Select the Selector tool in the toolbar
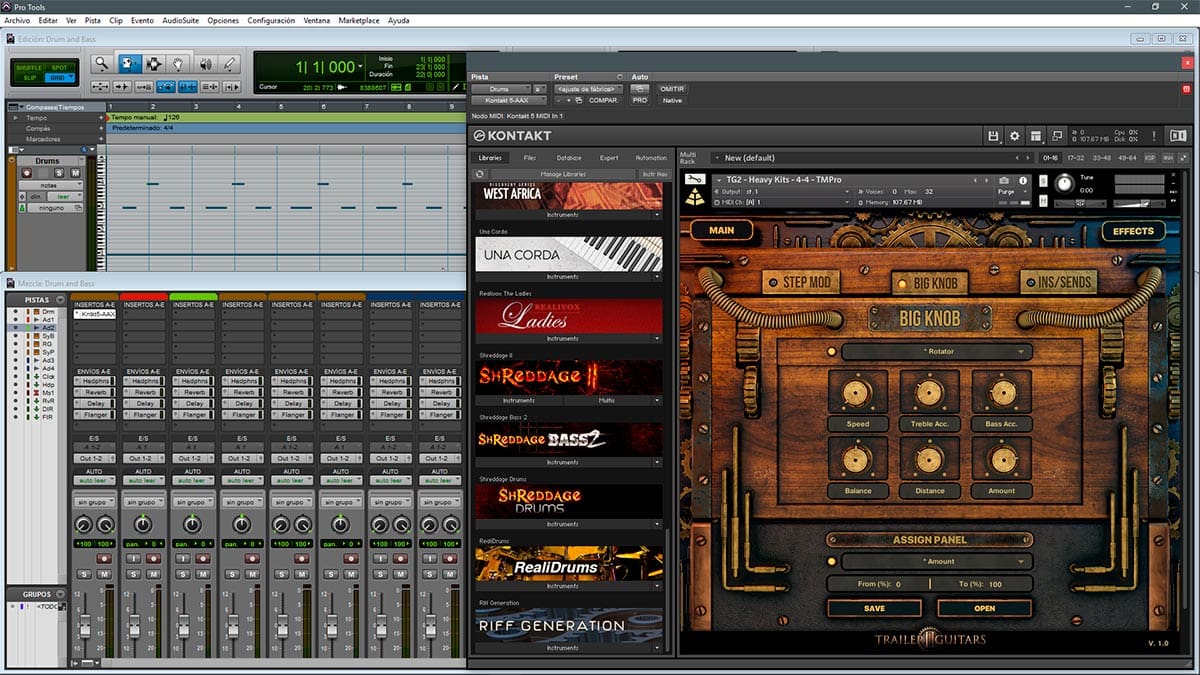This screenshot has height=675, width=1200. pyautogui.click(x=154, y=63)
